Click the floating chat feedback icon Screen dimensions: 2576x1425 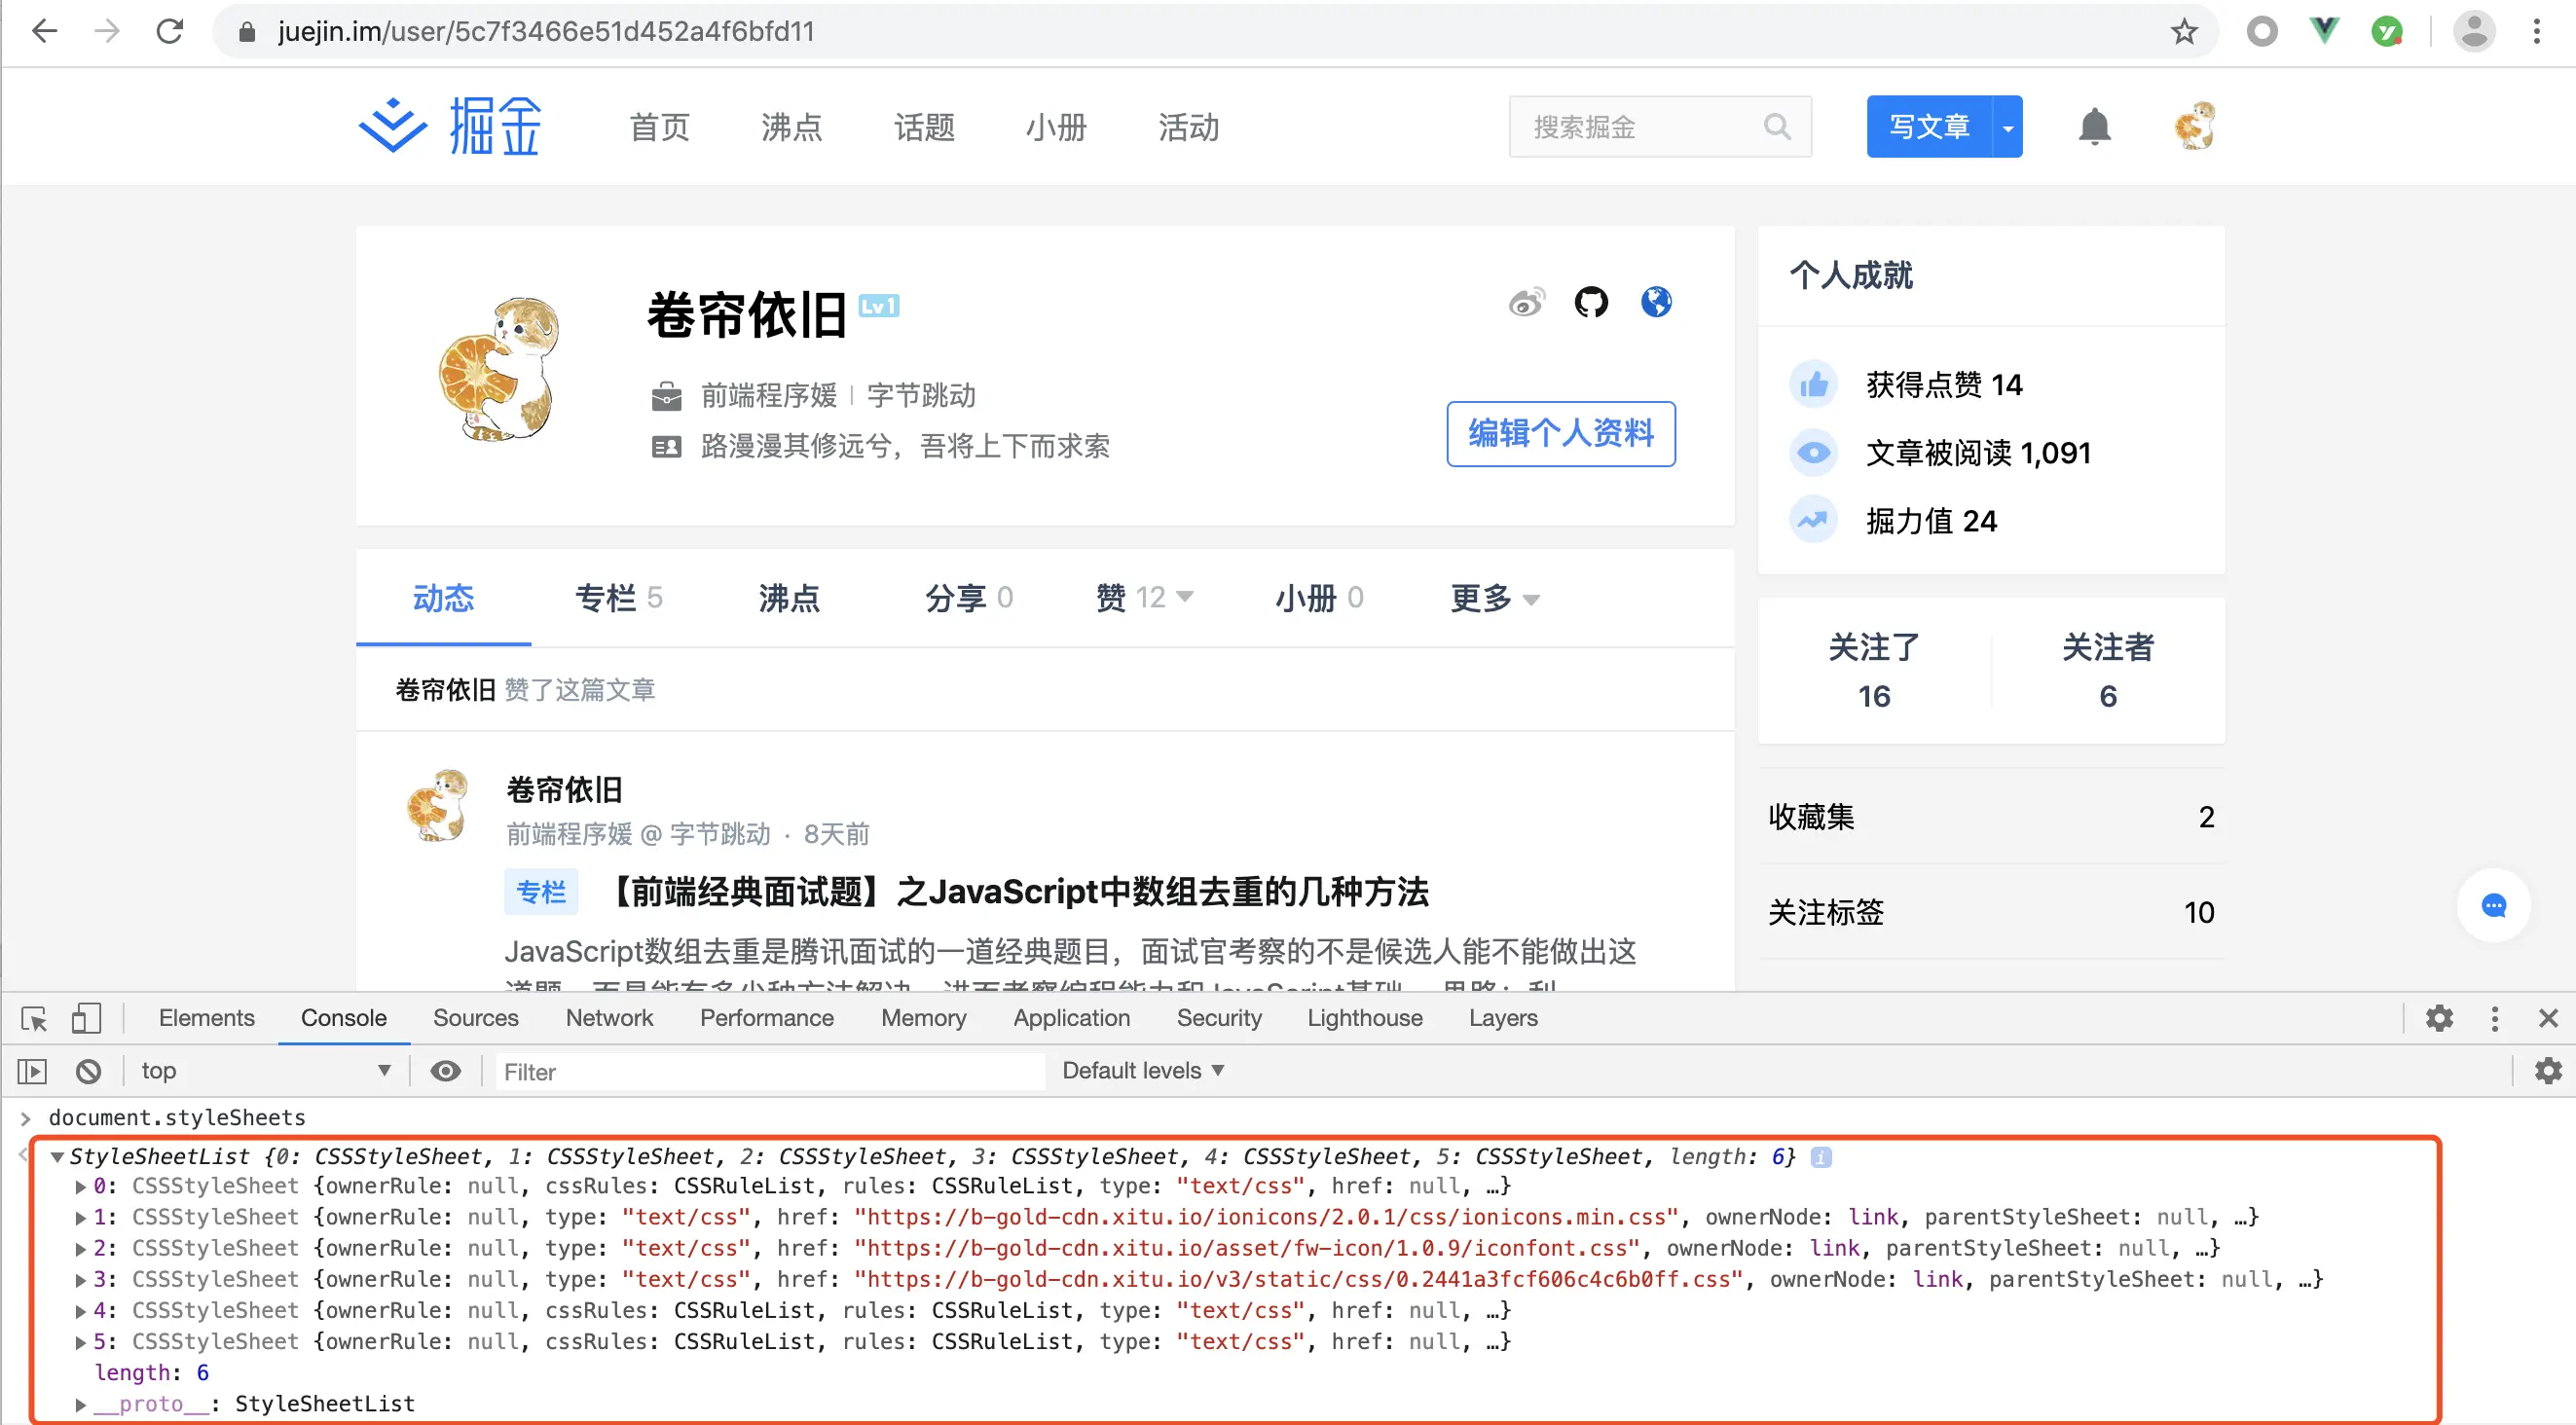pos(2493,906)
